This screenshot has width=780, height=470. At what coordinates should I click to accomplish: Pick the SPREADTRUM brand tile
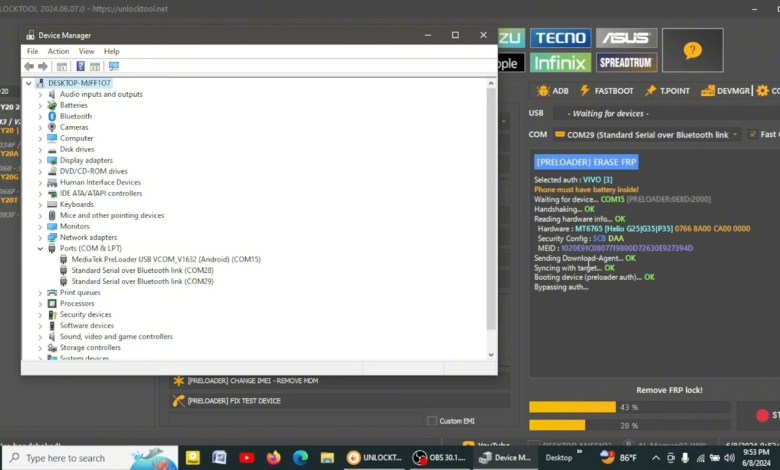[x=626, y=62]
